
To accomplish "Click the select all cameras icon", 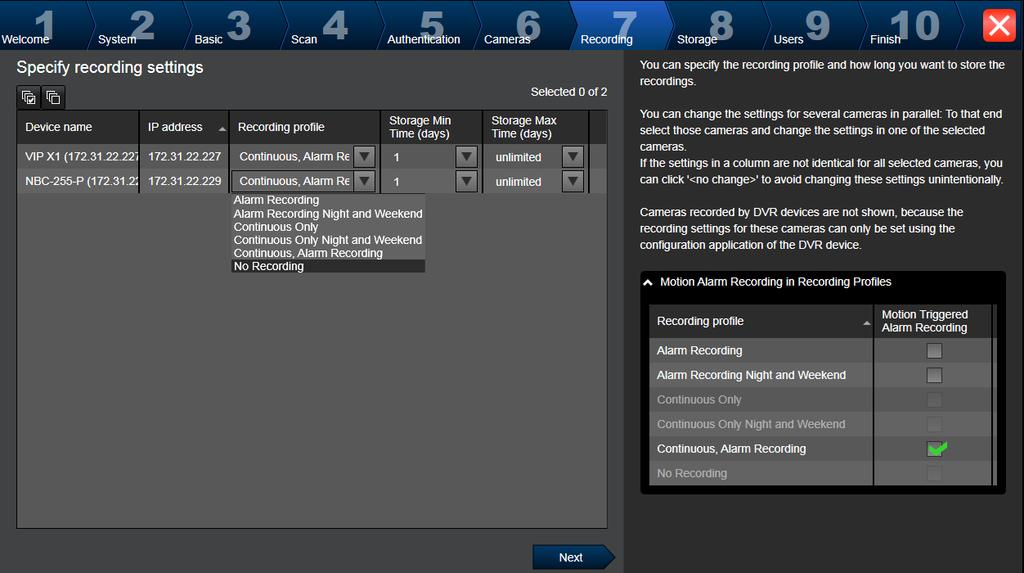I will pos(29,97).
